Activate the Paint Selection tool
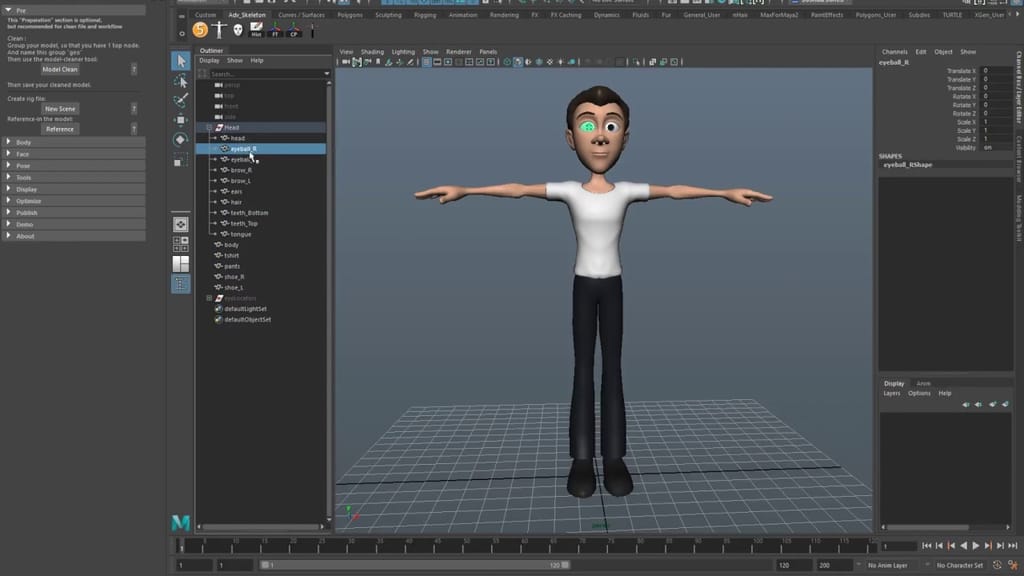 pyautogui.click(x=181, y=100)
